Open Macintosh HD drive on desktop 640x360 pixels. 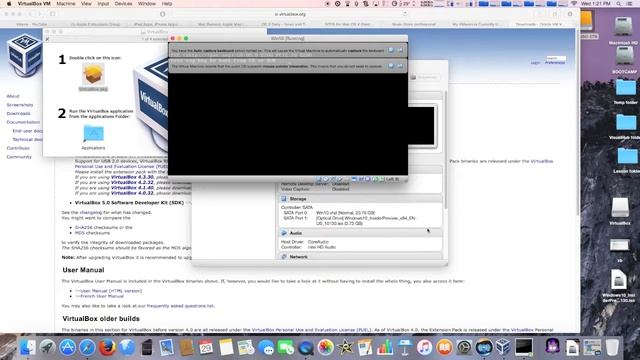[x=623, y=28]
